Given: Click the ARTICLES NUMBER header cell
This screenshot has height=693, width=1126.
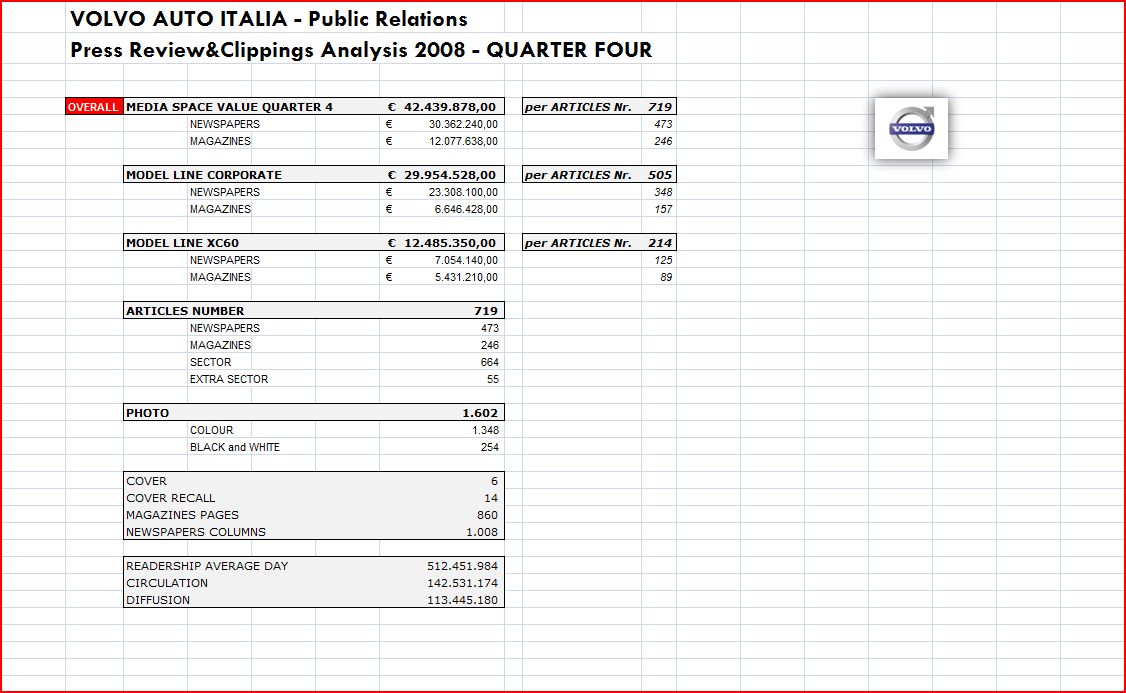Looking at the screenshot, I should tap(185, 311).
